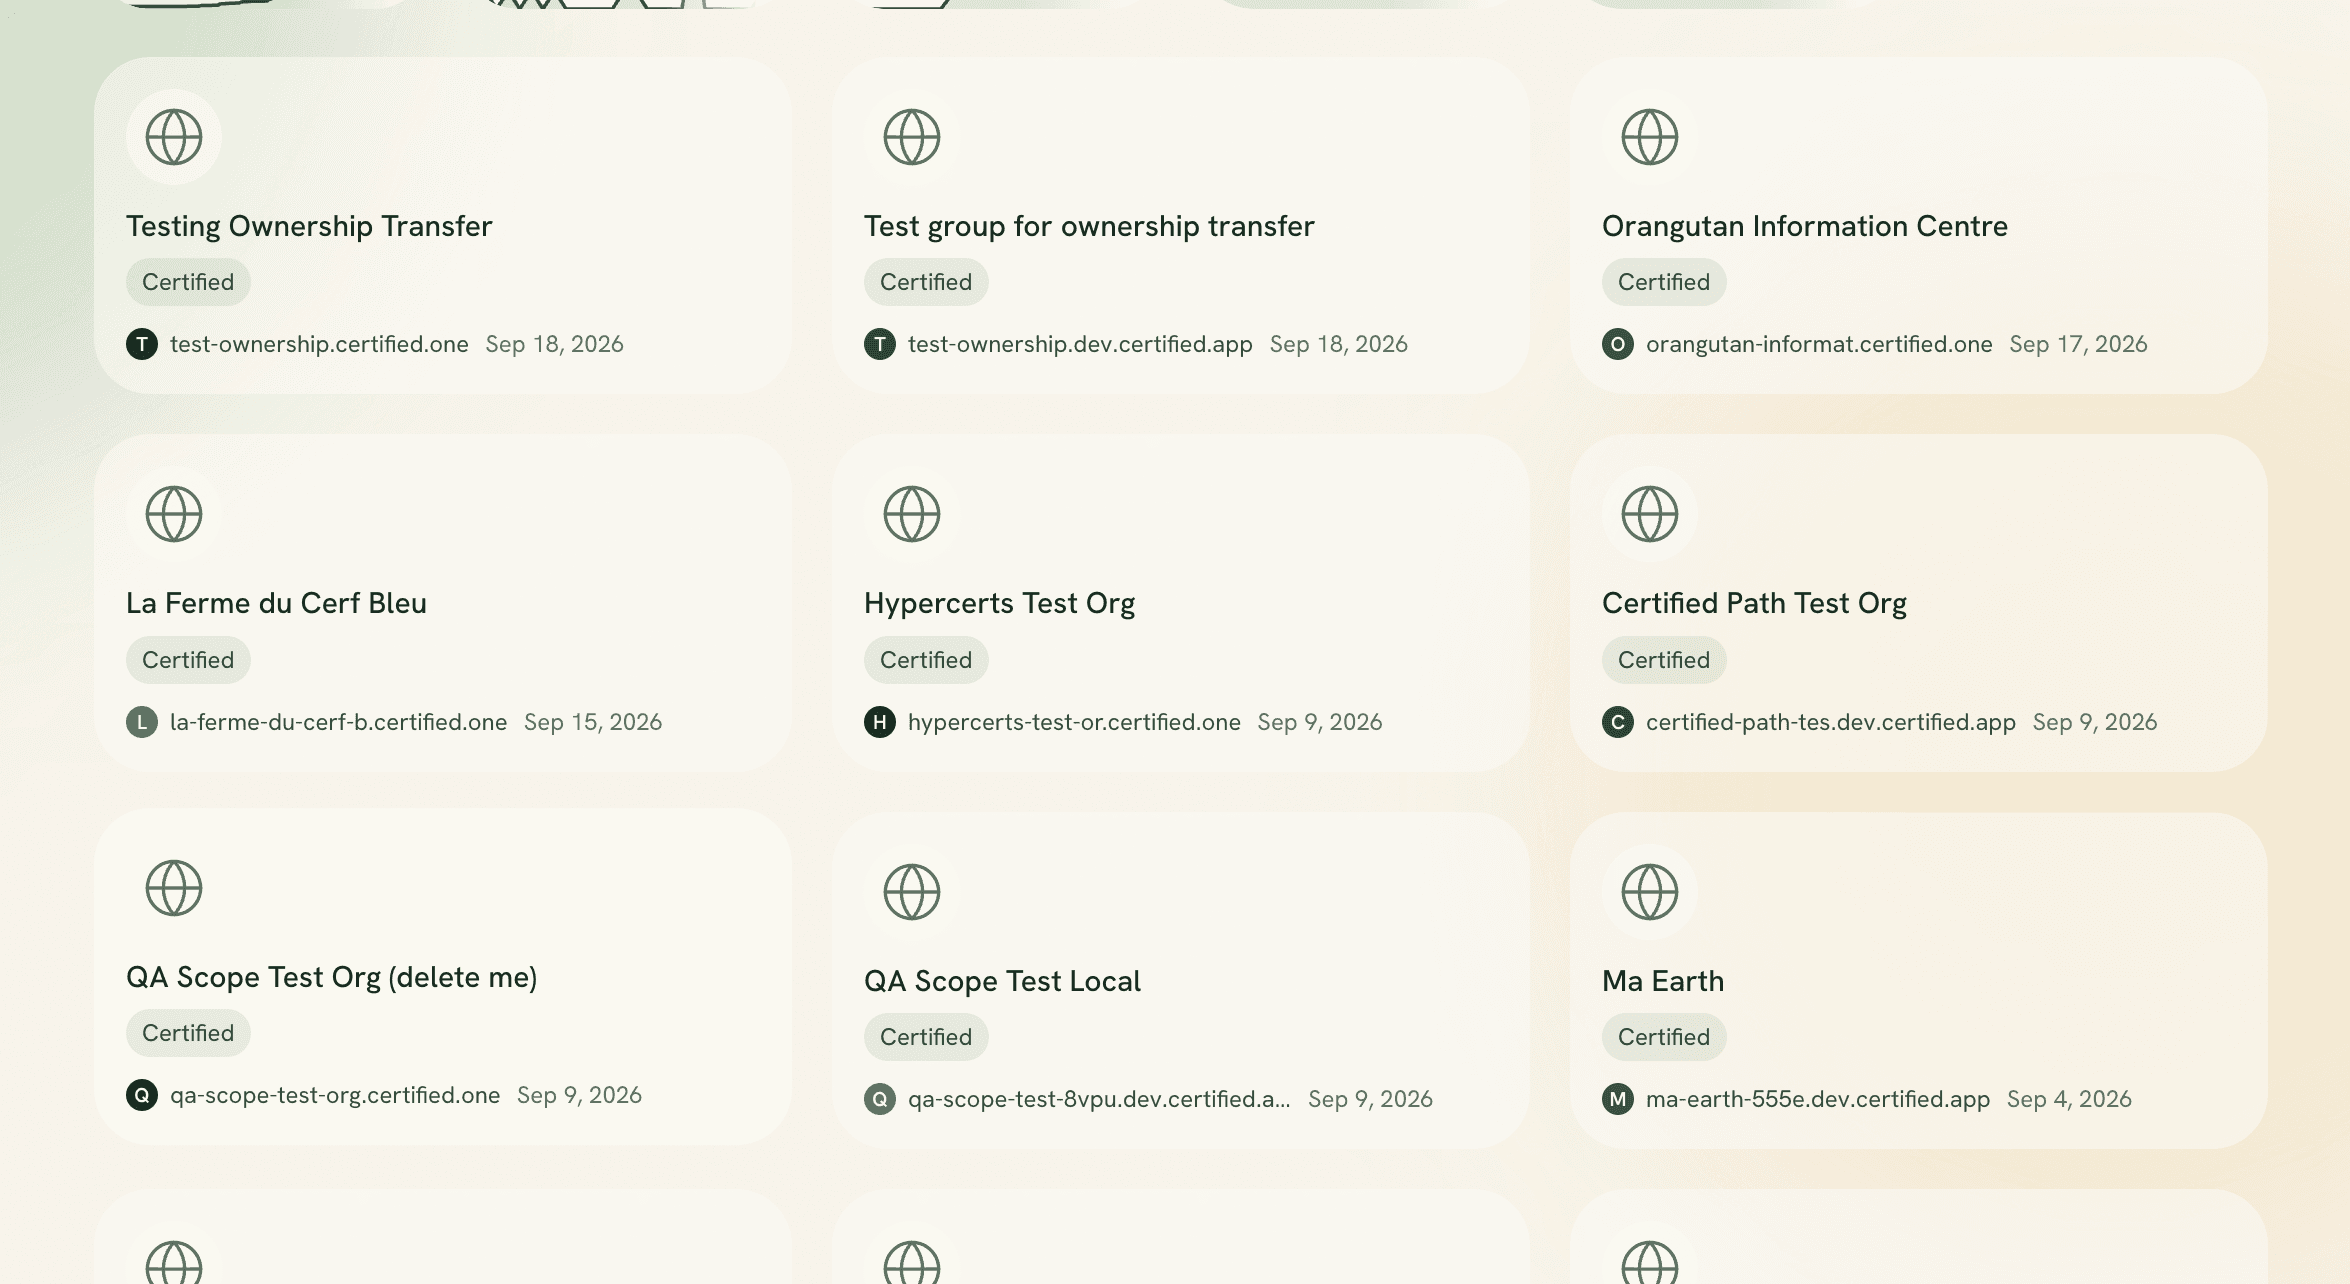This screenshot has width=2350, height=1284.
Task: Click Certified badge on Testing Ownership Transfer
Action: [188, 282]
